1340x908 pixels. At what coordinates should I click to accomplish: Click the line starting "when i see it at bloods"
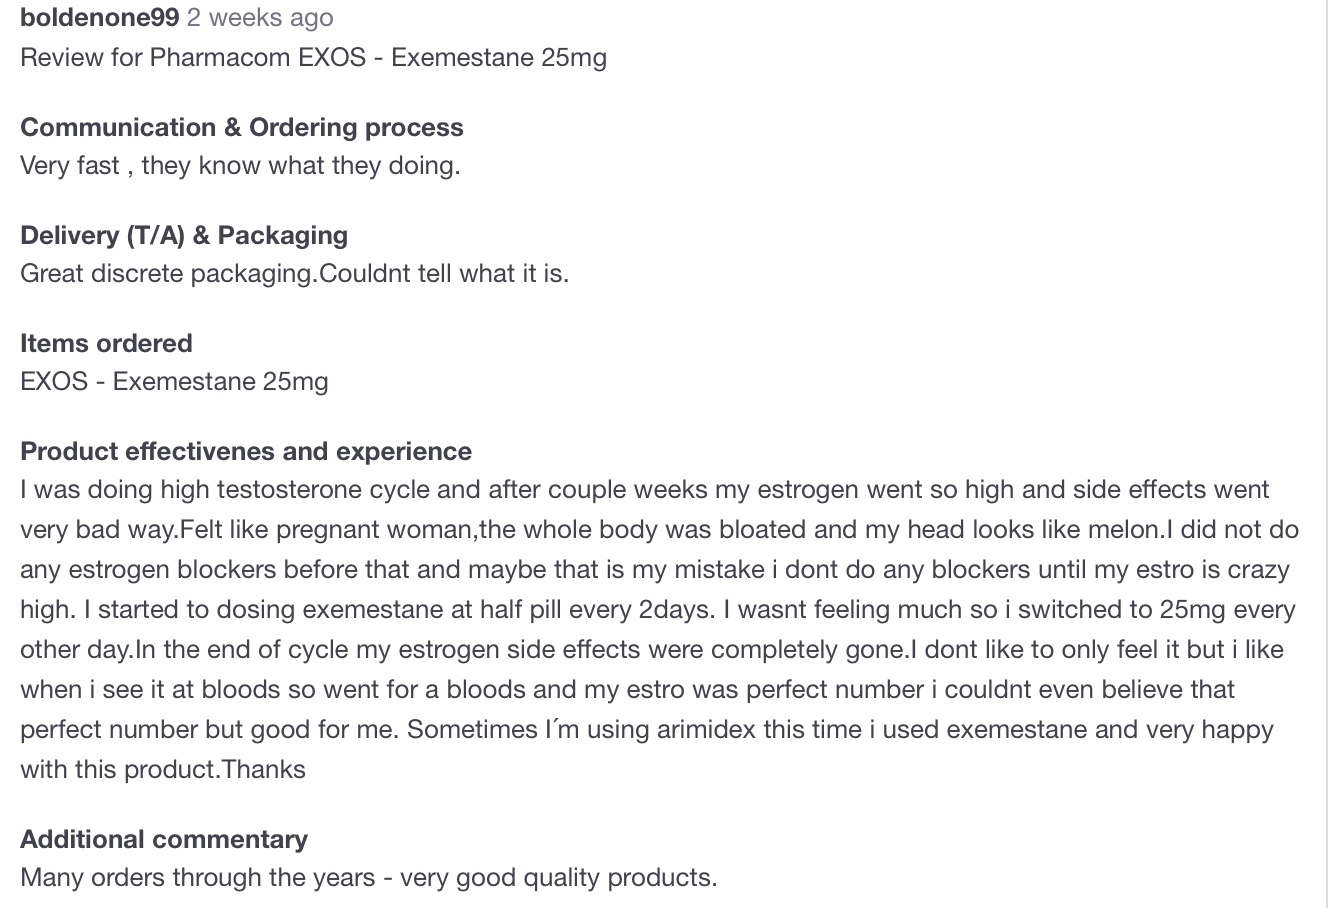628,690
